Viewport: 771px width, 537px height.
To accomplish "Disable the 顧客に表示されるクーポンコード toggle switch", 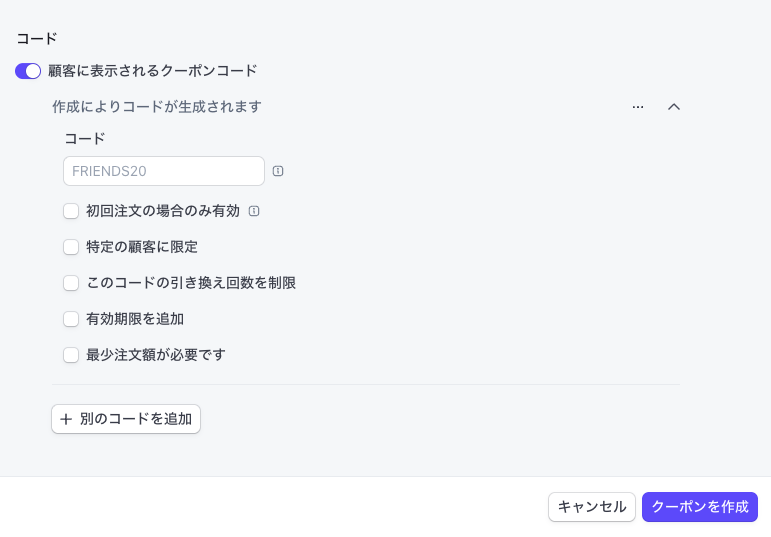I will pyautogui.click(x=28, y=71).
